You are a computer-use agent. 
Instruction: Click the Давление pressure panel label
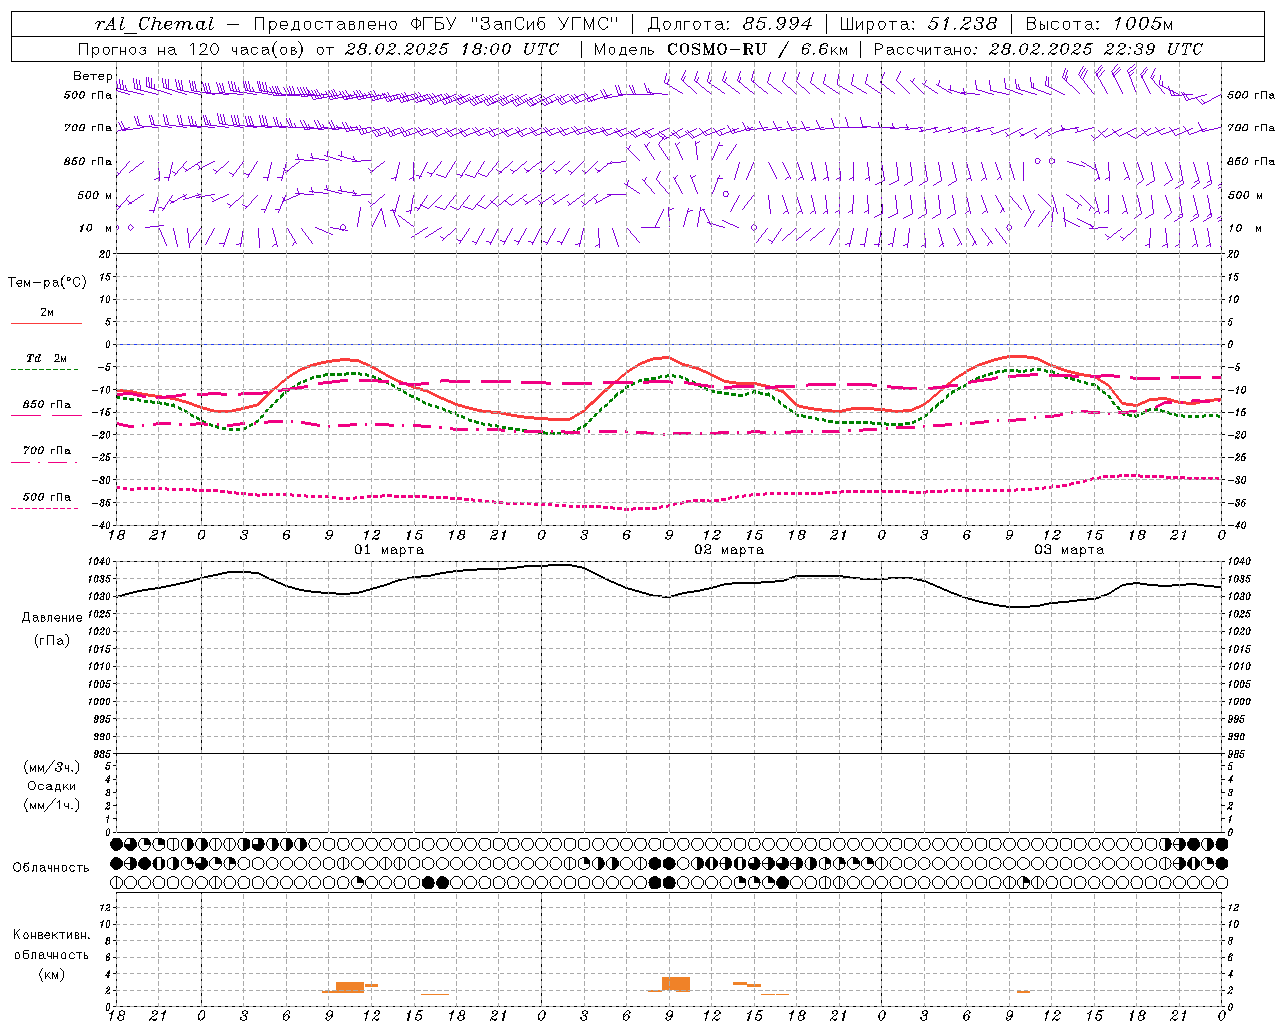[x=51, y=618]
